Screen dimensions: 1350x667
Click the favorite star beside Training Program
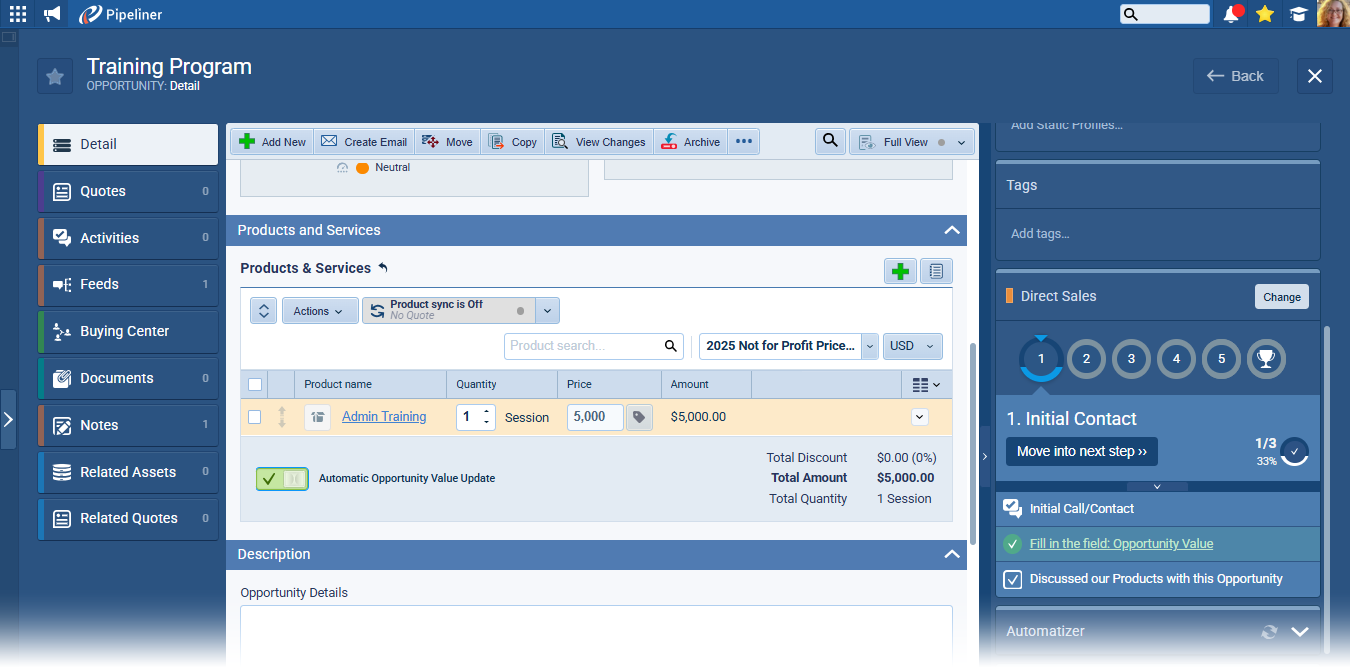55,76
